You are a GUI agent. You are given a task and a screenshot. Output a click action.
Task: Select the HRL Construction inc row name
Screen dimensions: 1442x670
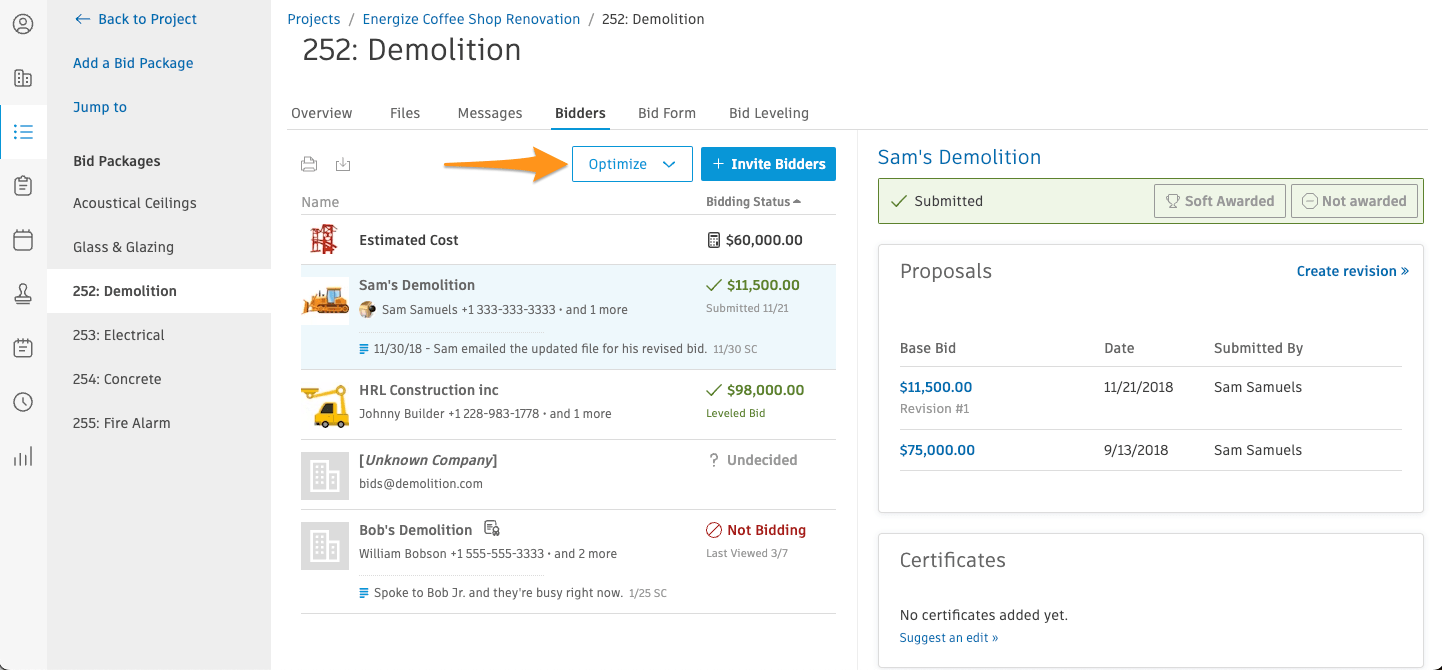click(429, 390)
